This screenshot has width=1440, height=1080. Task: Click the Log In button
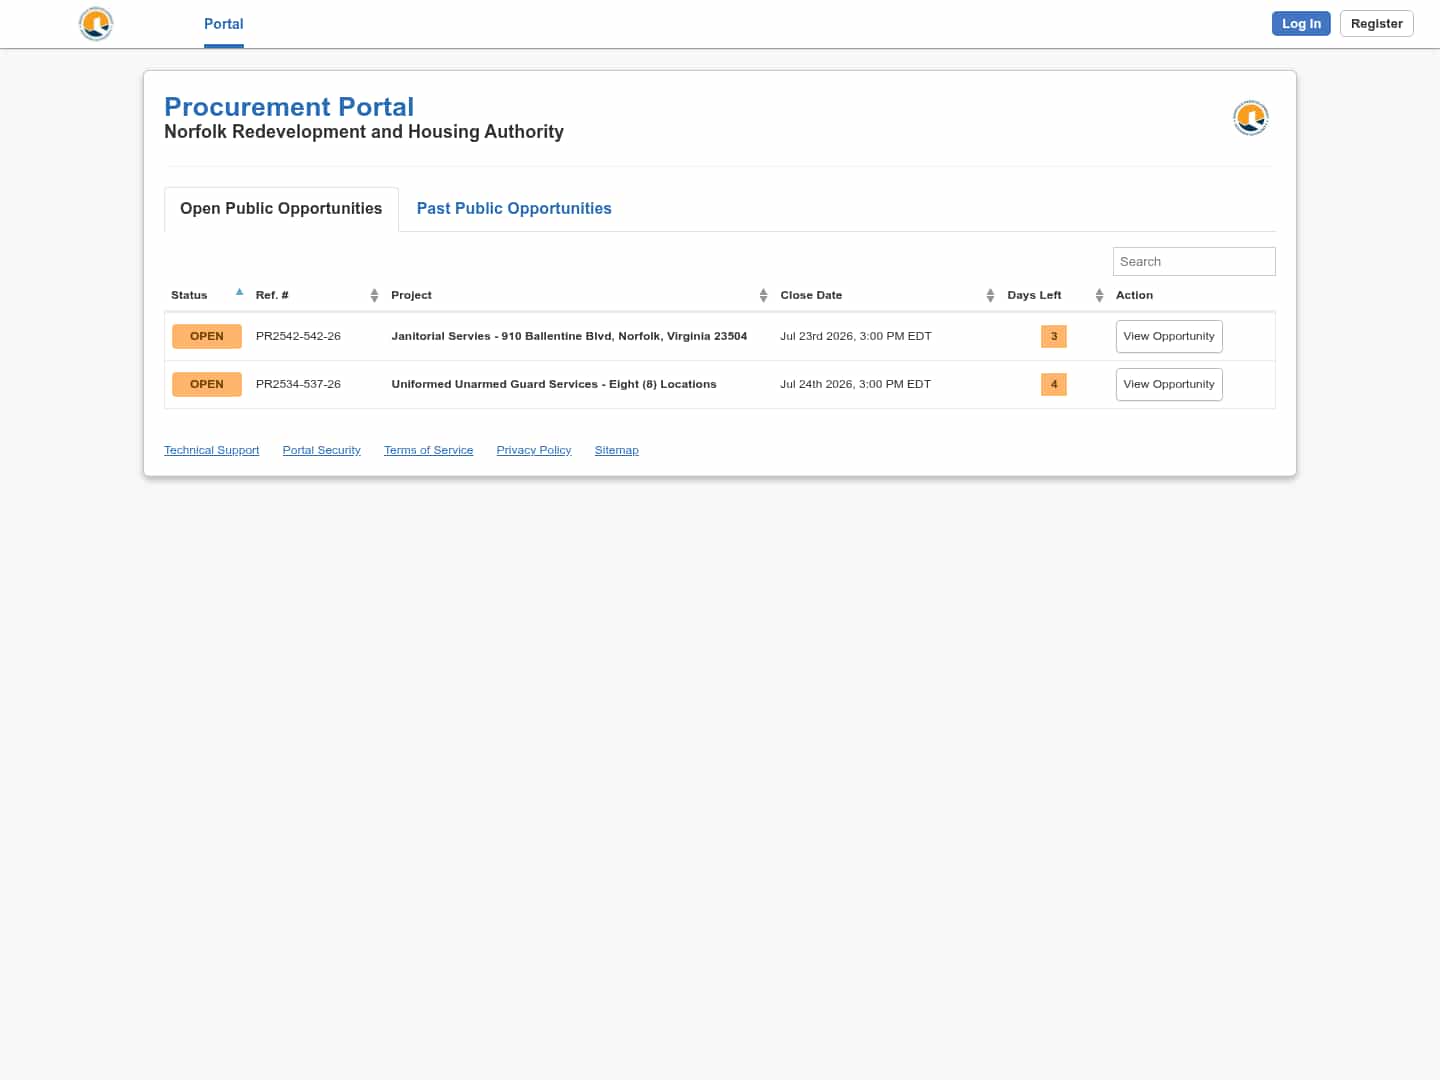tap(1301, 24)
